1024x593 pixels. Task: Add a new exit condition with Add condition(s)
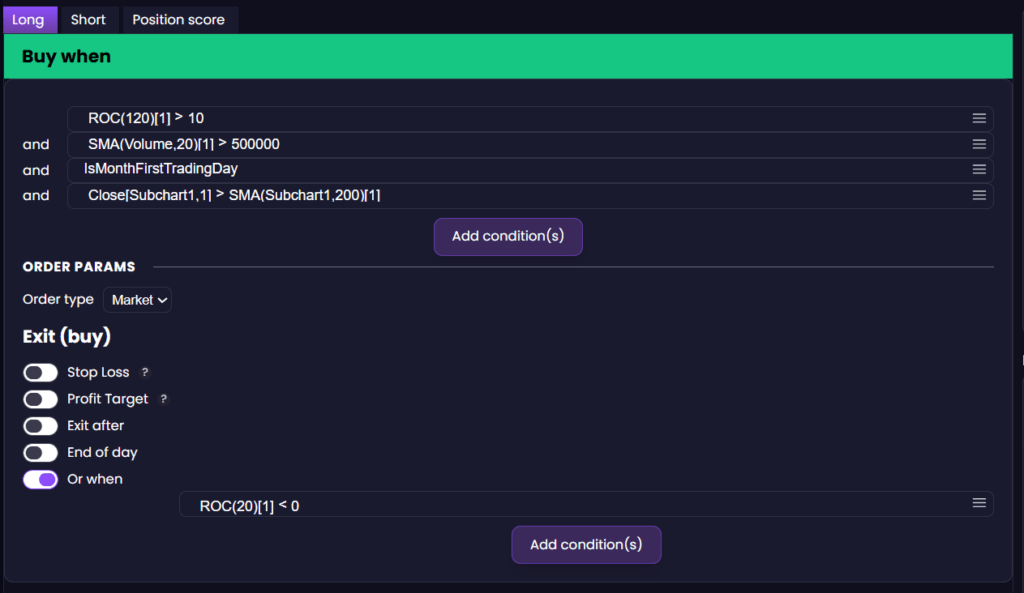586,544
